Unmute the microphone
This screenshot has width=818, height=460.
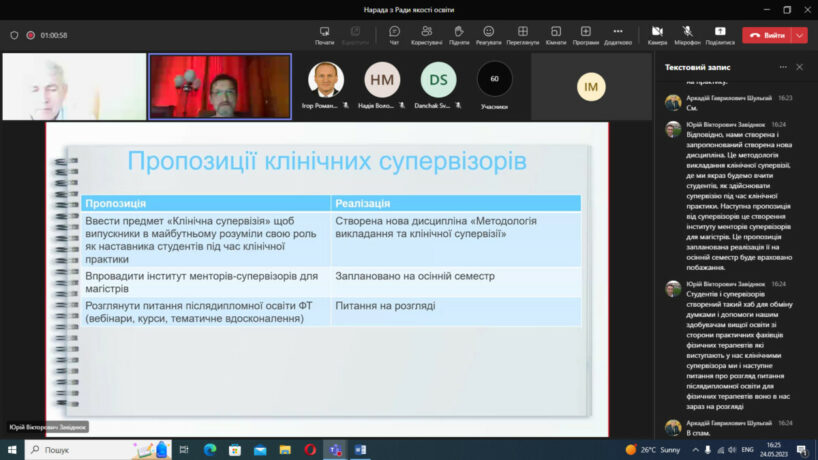(687, 35)
